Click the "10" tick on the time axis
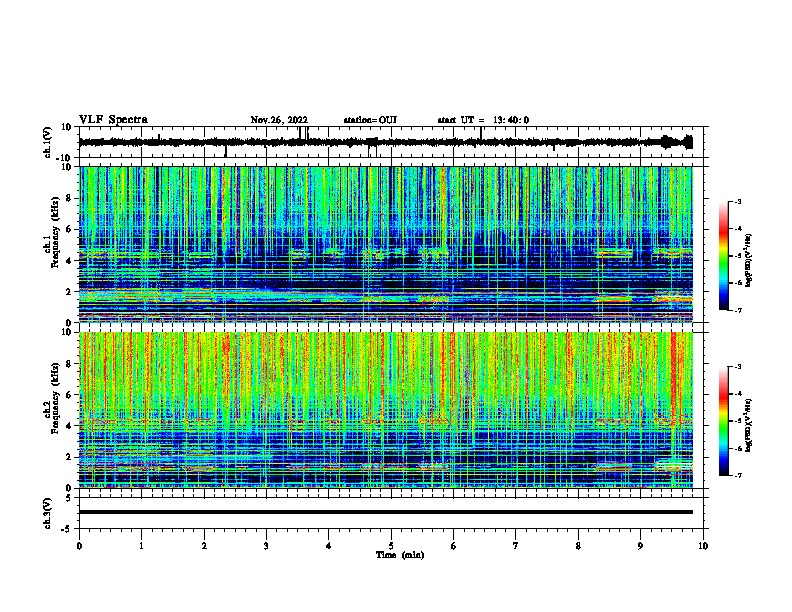 [703, 546]
